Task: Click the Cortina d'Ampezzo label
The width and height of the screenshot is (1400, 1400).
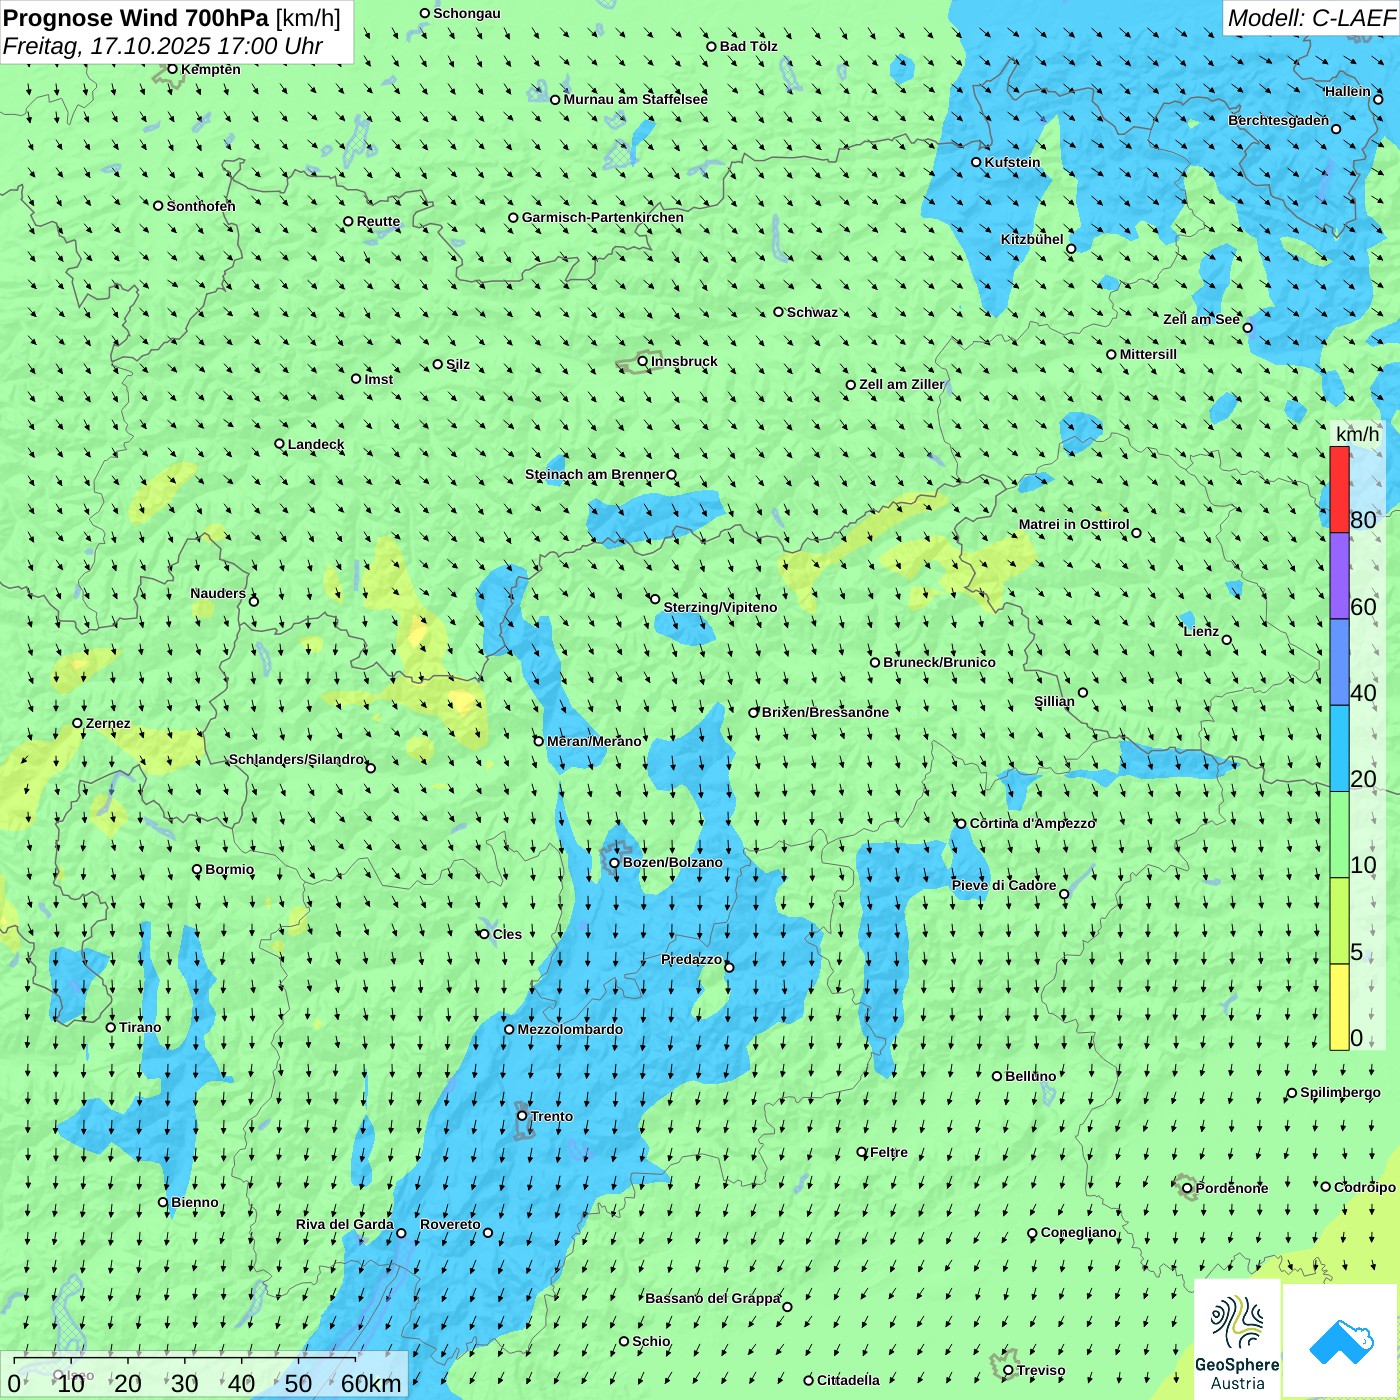Action: pyautogui.click(x=1033, y=823)
